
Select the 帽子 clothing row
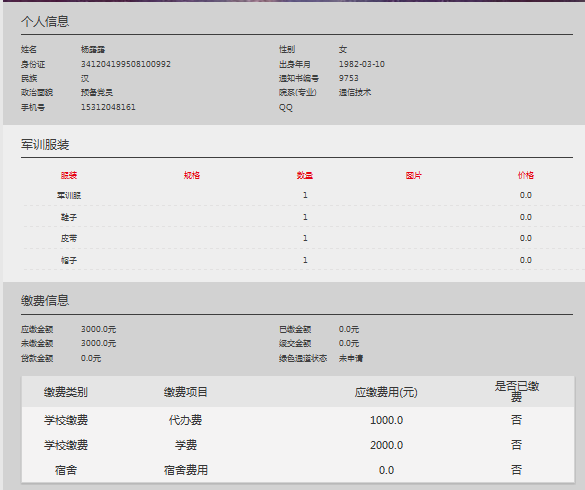pos(303,260)
